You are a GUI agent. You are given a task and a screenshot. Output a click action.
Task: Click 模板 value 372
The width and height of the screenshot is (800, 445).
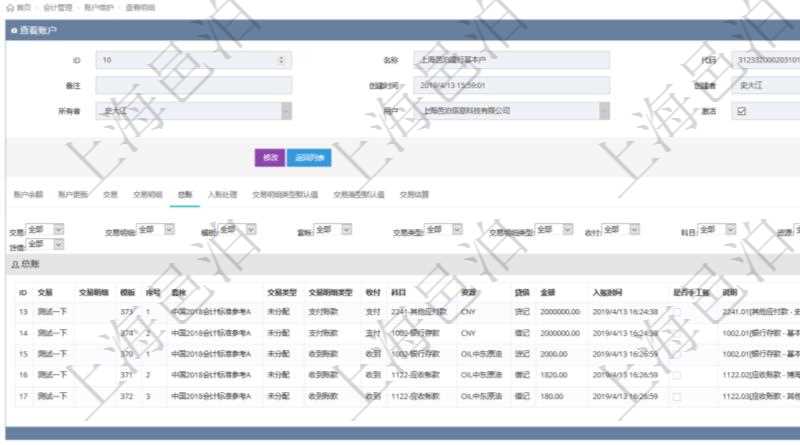[127, 397]
